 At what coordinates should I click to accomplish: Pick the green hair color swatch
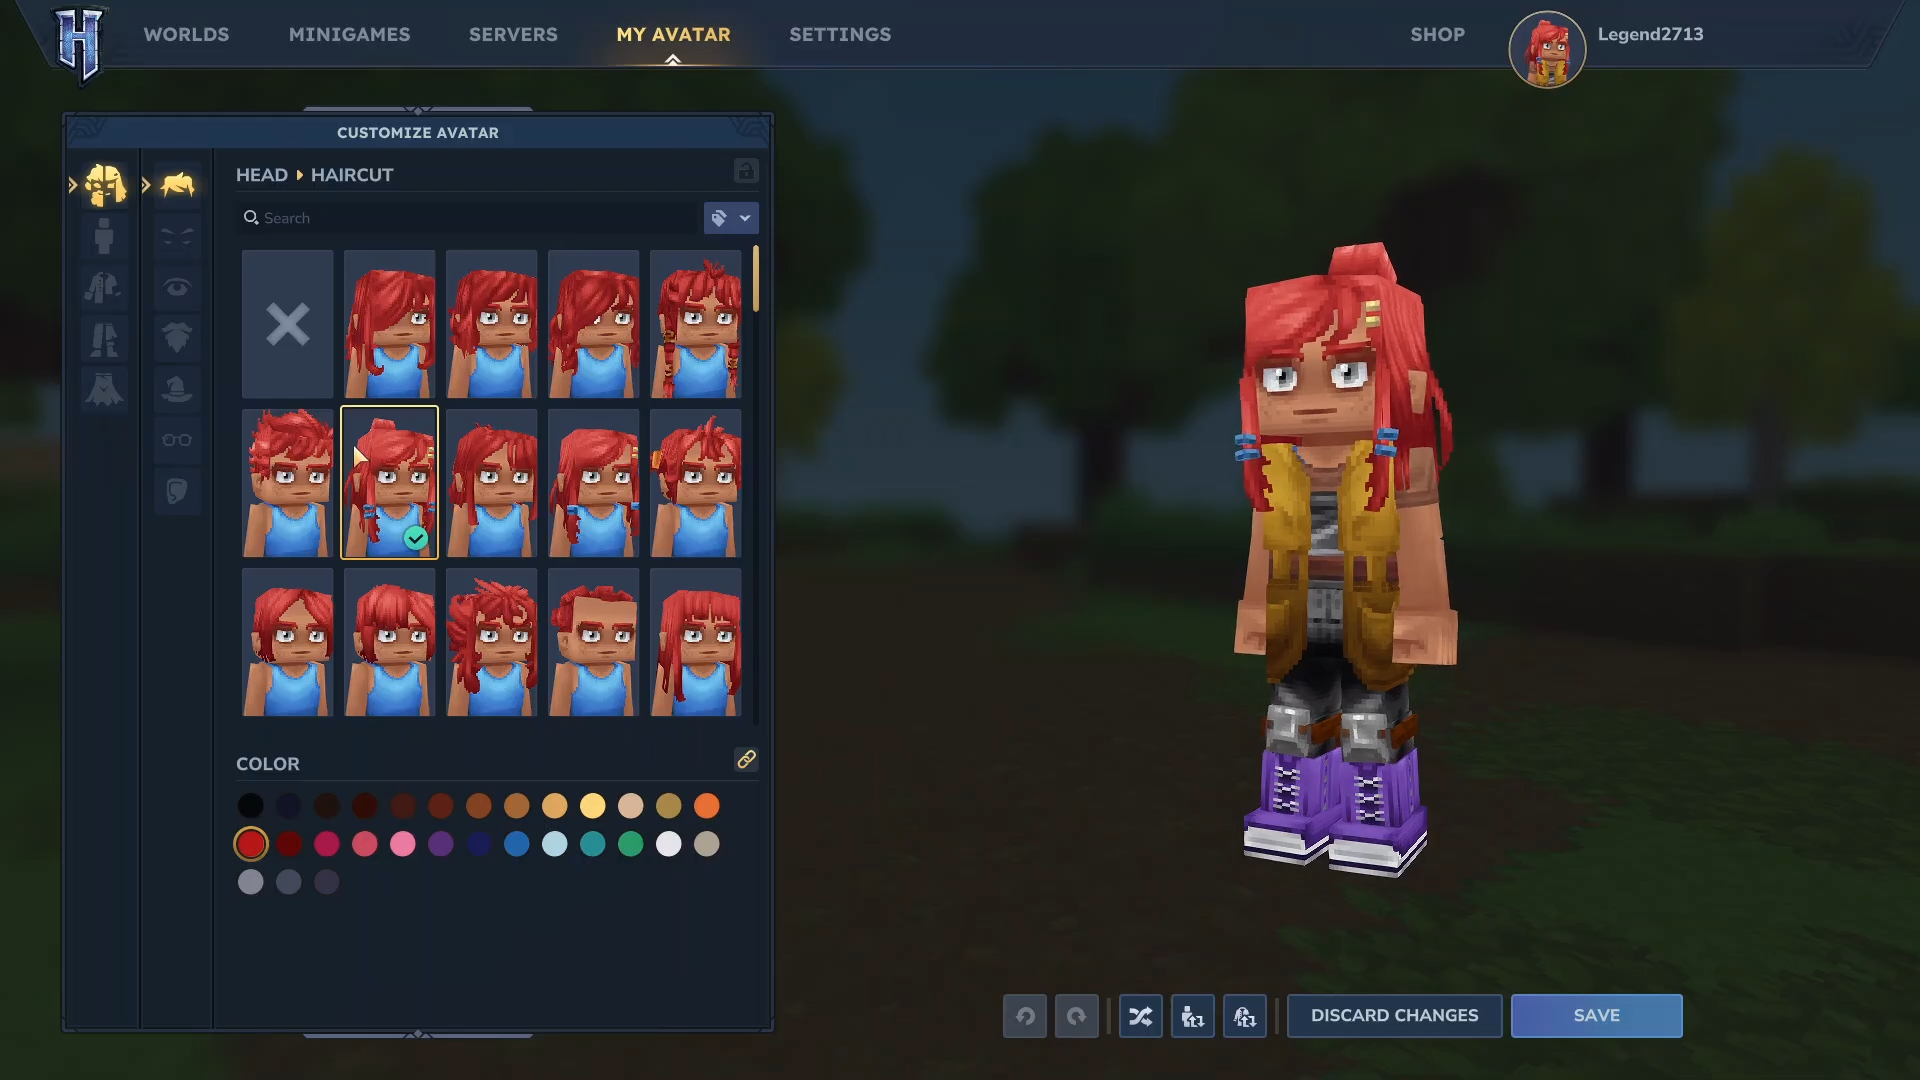point(630,844)
